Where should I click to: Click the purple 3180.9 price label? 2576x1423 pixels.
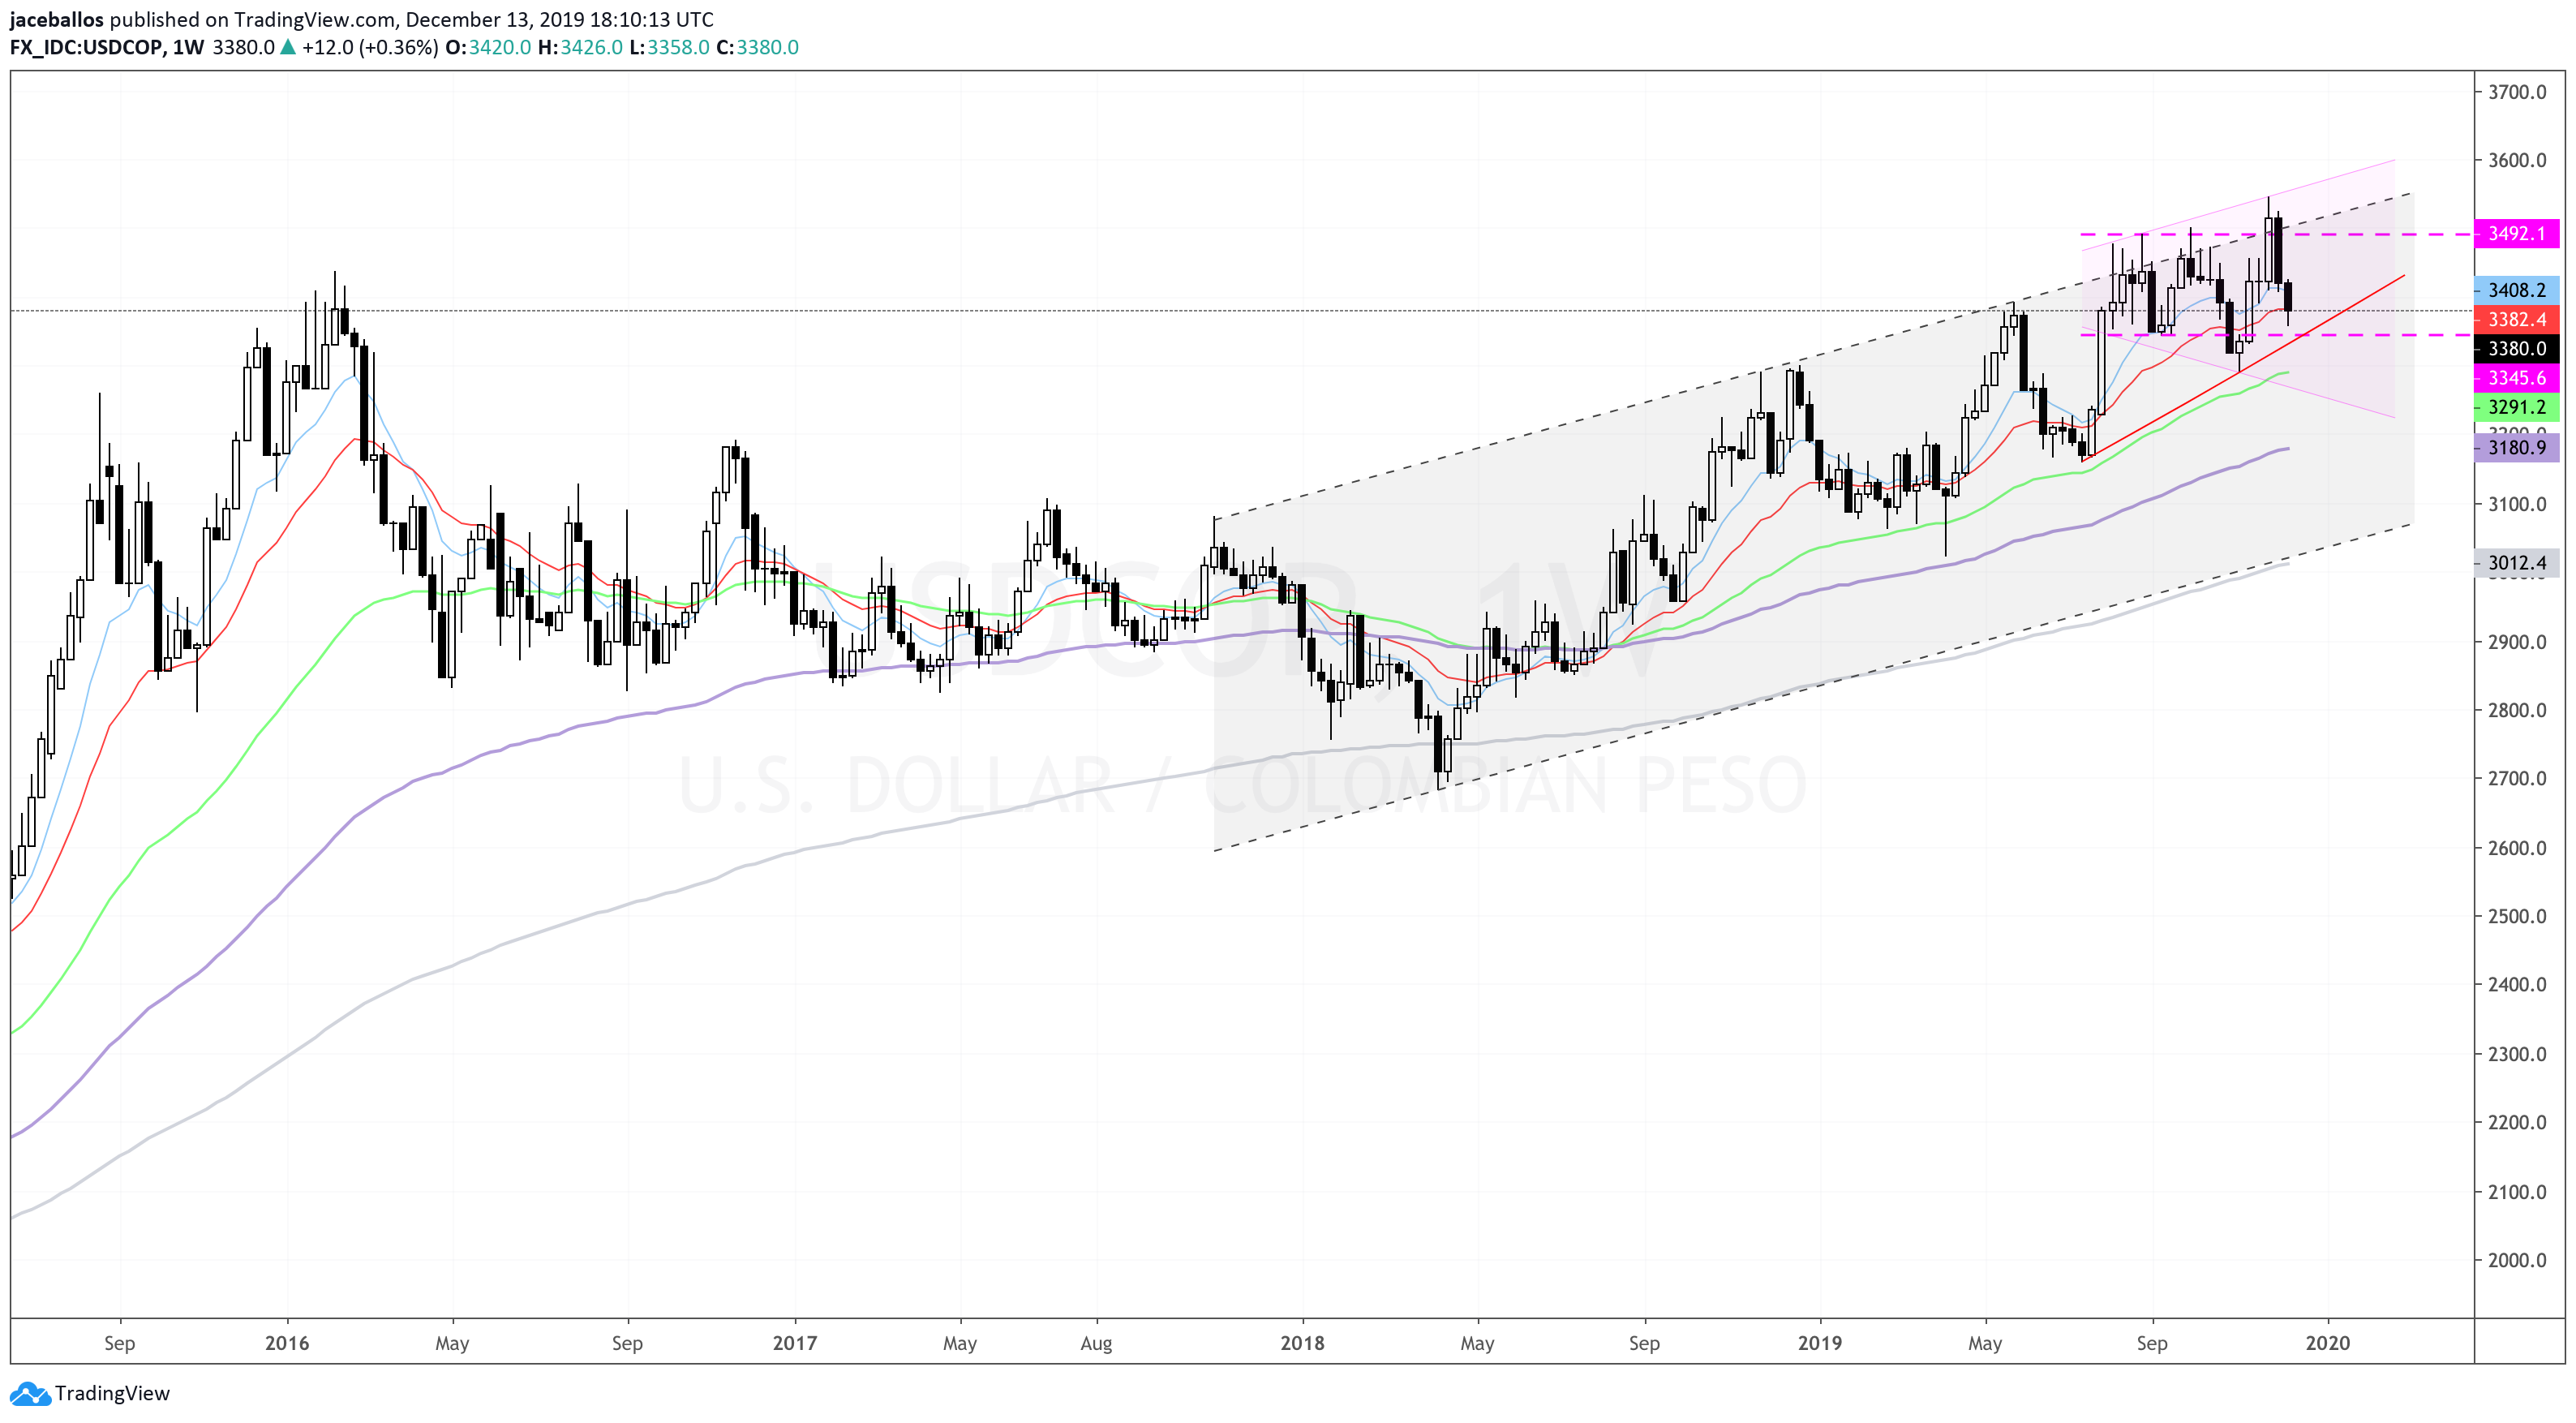[2517, 446]
